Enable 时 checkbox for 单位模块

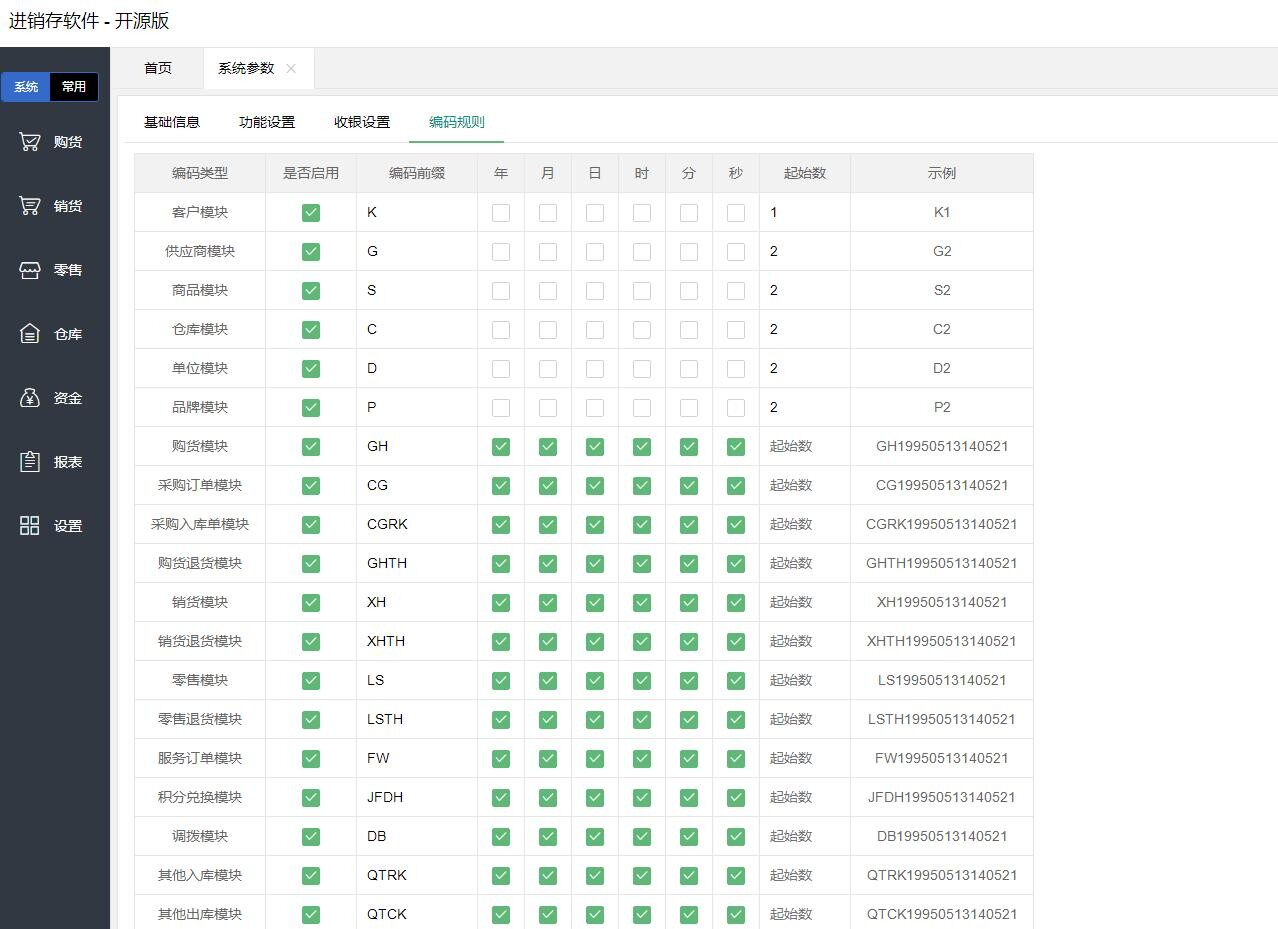coord(642,368)
